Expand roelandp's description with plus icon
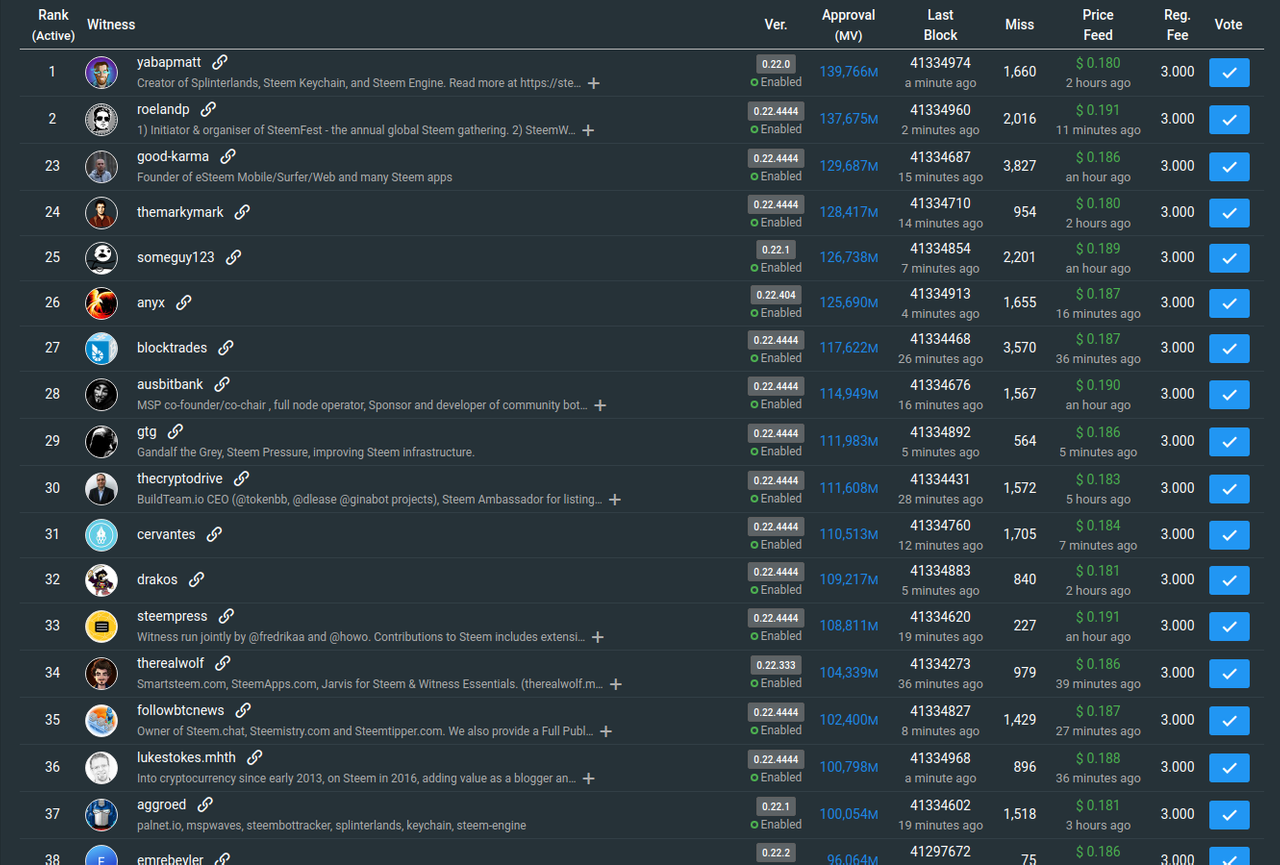The height and width of the screenshot is (865, 1280). [x=588, y=130]
